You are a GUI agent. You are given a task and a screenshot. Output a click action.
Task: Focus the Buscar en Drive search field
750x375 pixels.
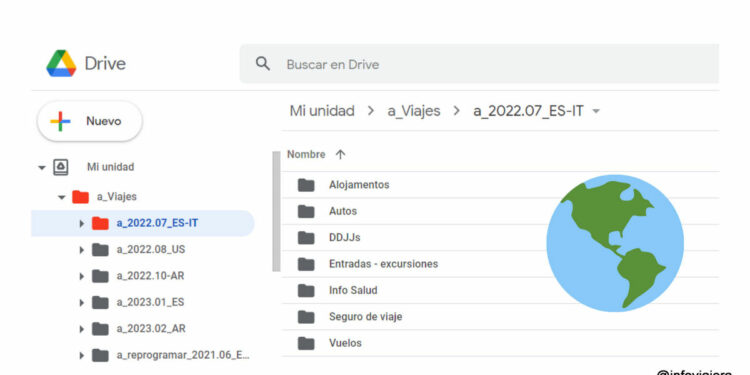tap(479, 64)
